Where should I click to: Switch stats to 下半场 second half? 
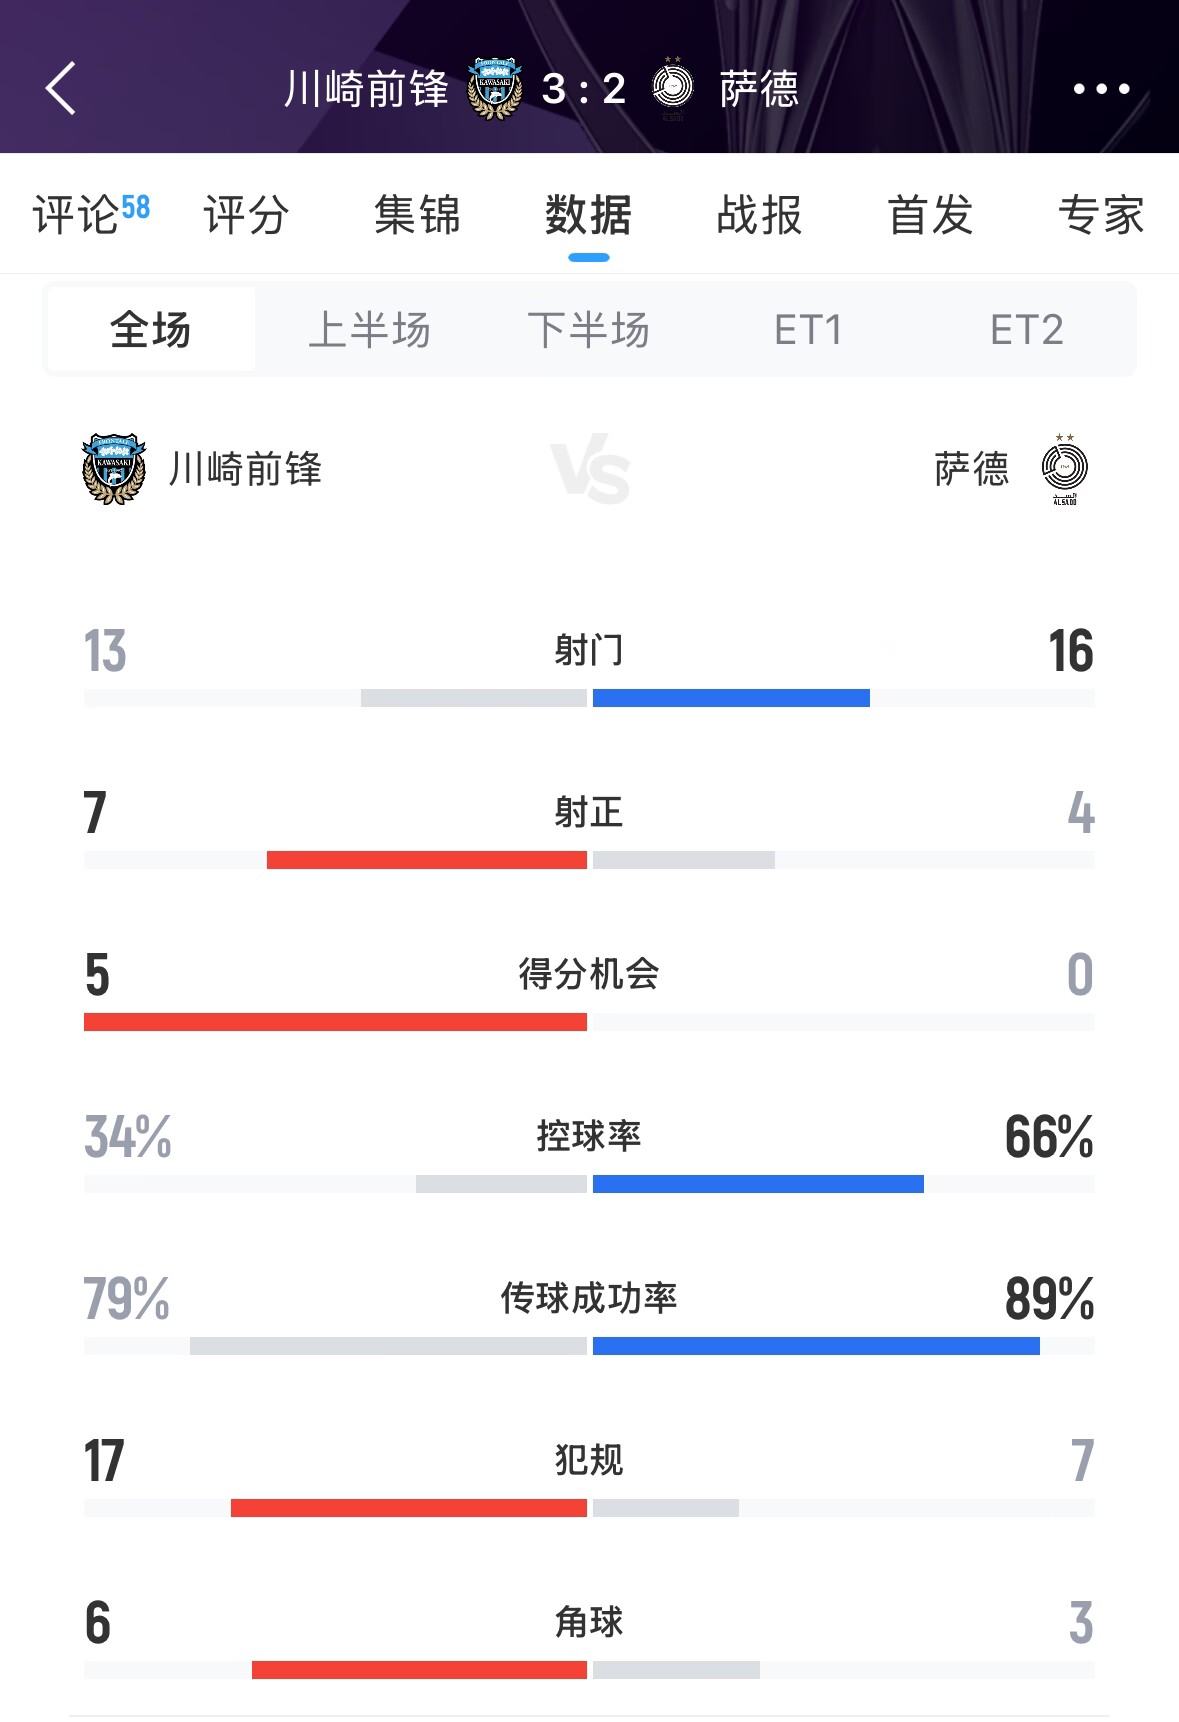(588, 330)
